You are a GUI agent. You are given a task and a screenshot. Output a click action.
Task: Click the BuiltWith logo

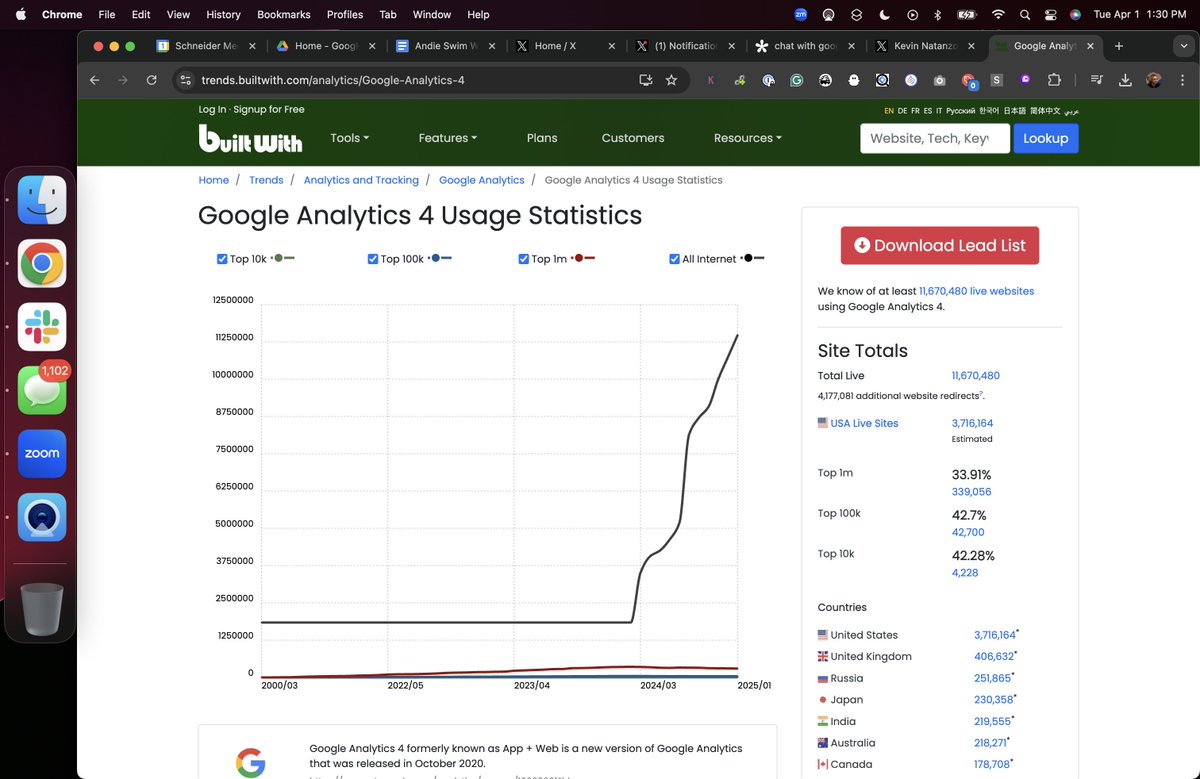[250, 138]
